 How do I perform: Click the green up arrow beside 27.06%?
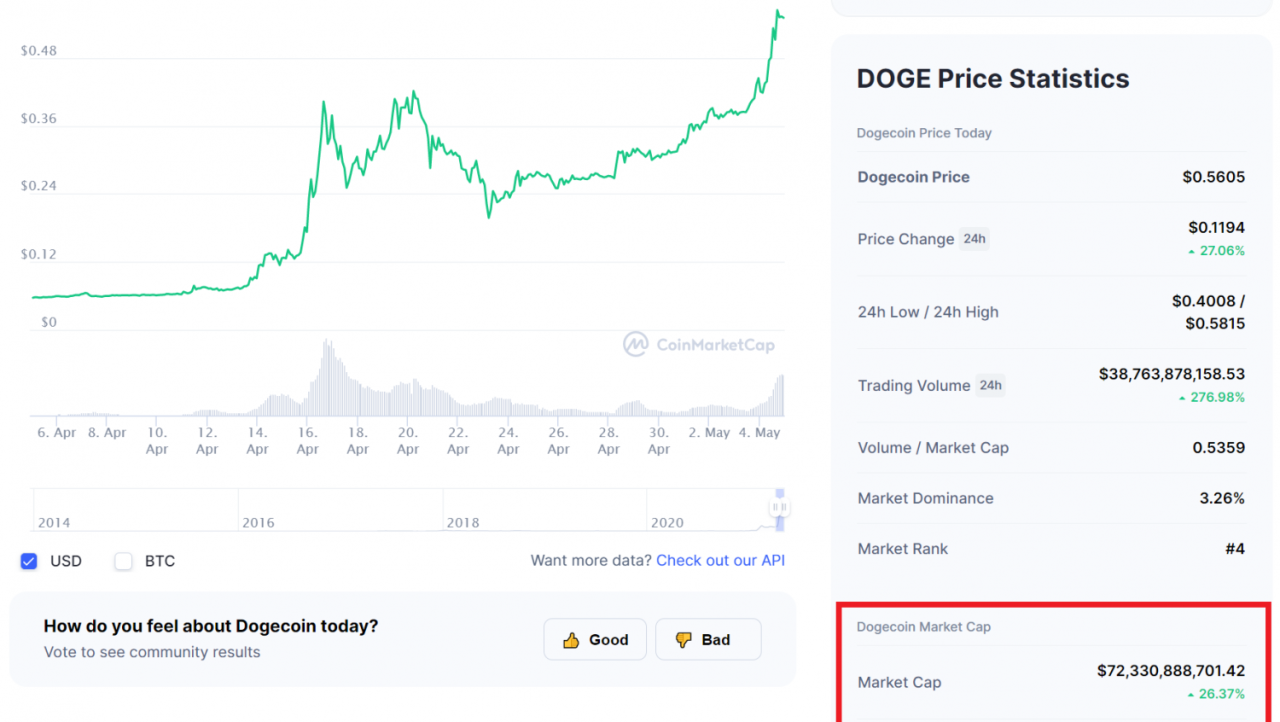coord(1191,252)
